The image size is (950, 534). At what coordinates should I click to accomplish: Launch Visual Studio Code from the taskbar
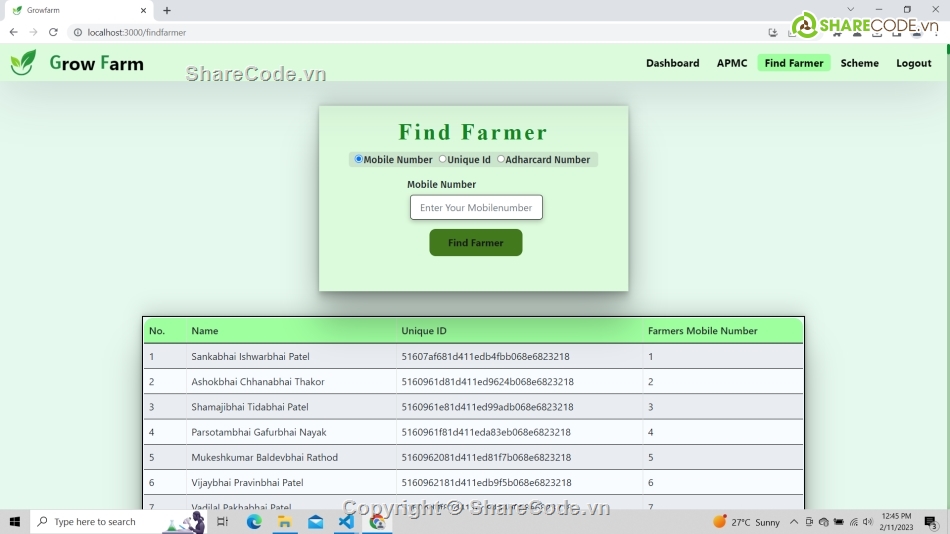[x=346, y=522]
